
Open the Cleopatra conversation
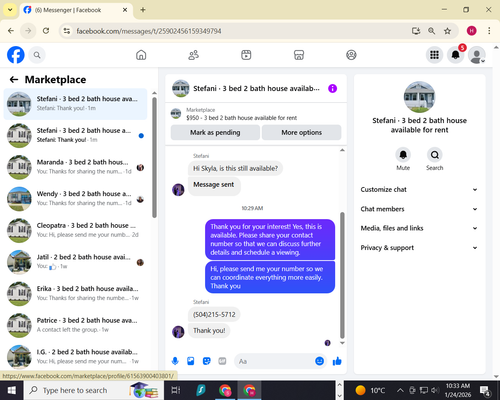tap(75, 230)
